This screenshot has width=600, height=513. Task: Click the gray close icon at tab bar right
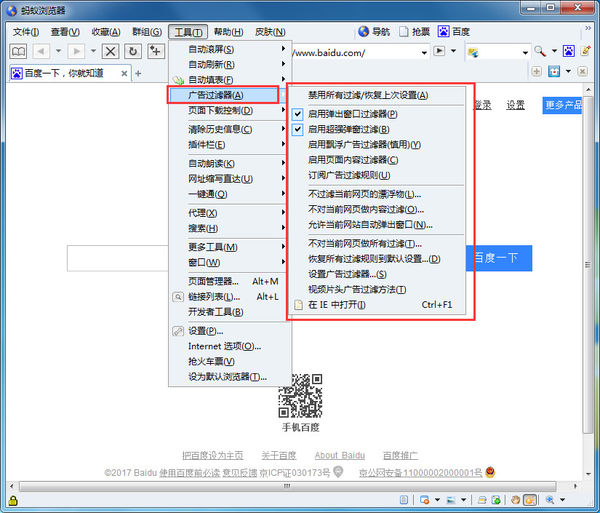point(582,72)
